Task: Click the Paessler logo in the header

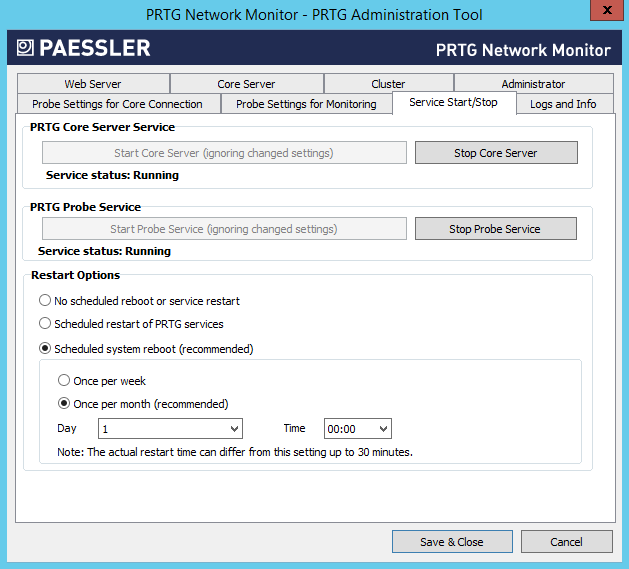Action: pos(84,48)
